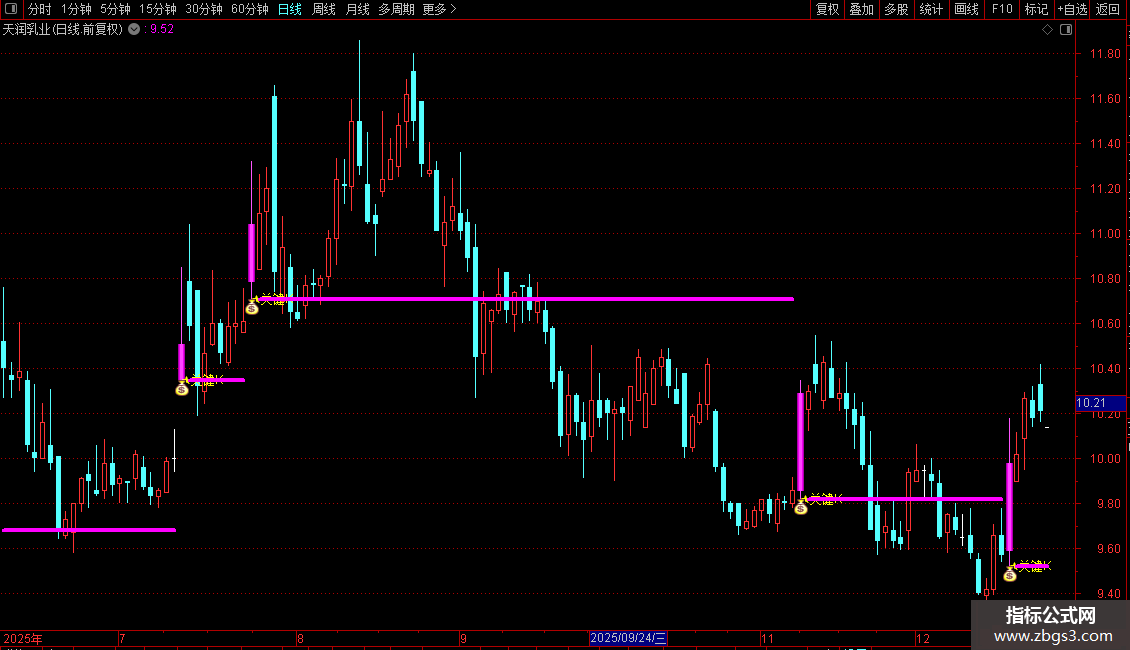Switch to the 1分钟 period
Image resolution: width=1130 pixels, height=650 pixels.
point(76,9)
